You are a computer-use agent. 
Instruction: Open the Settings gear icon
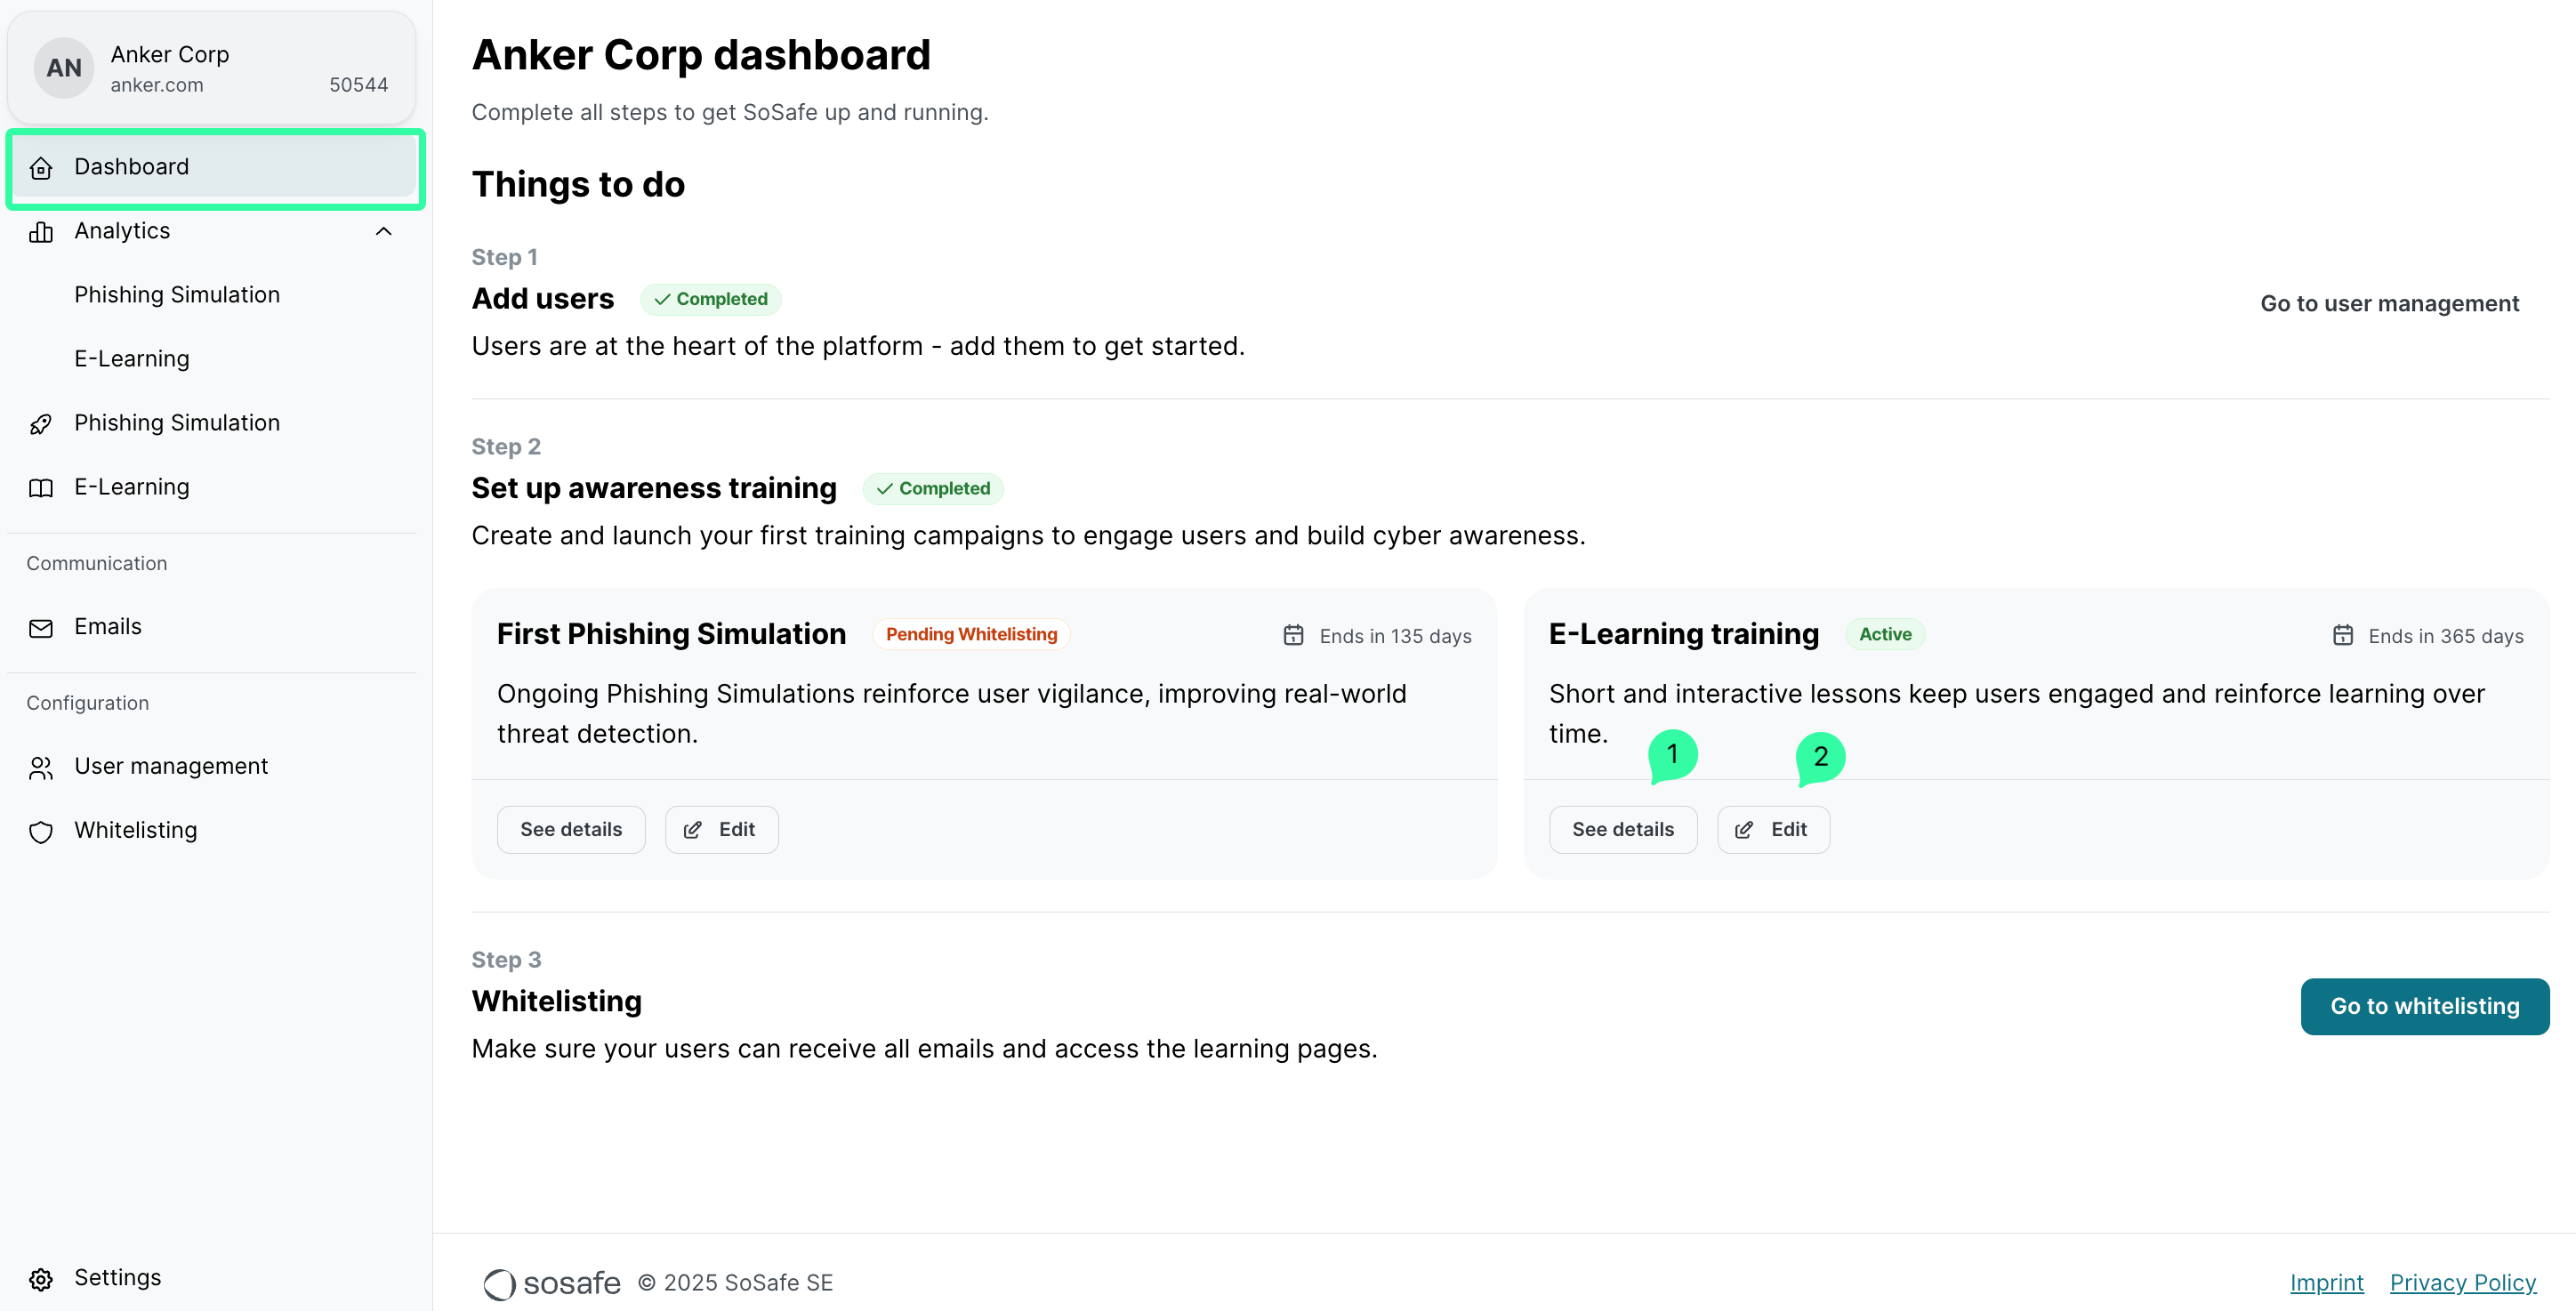[41, 1278]
